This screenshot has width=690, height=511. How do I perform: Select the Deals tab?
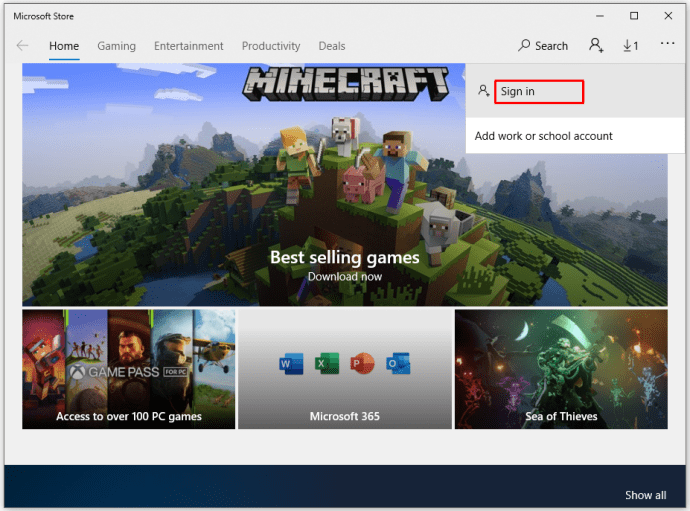pos(332,46)
